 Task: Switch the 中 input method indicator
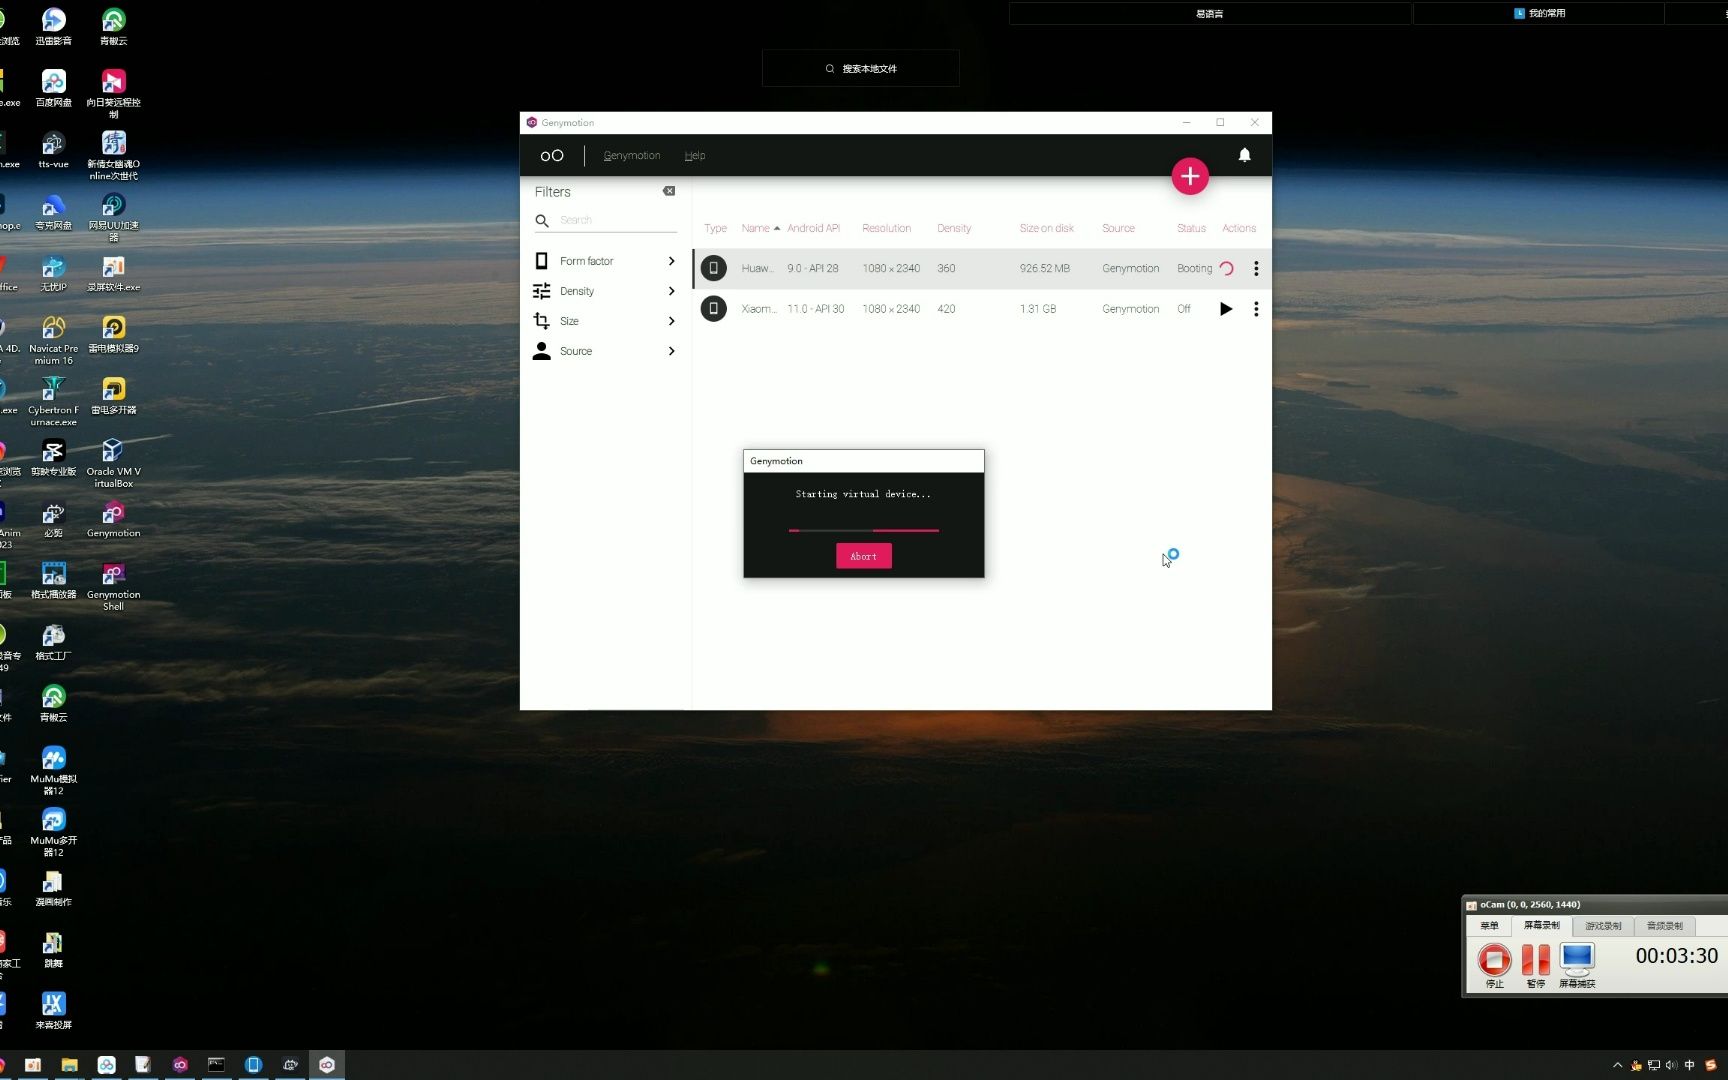click(1690, 1065)
